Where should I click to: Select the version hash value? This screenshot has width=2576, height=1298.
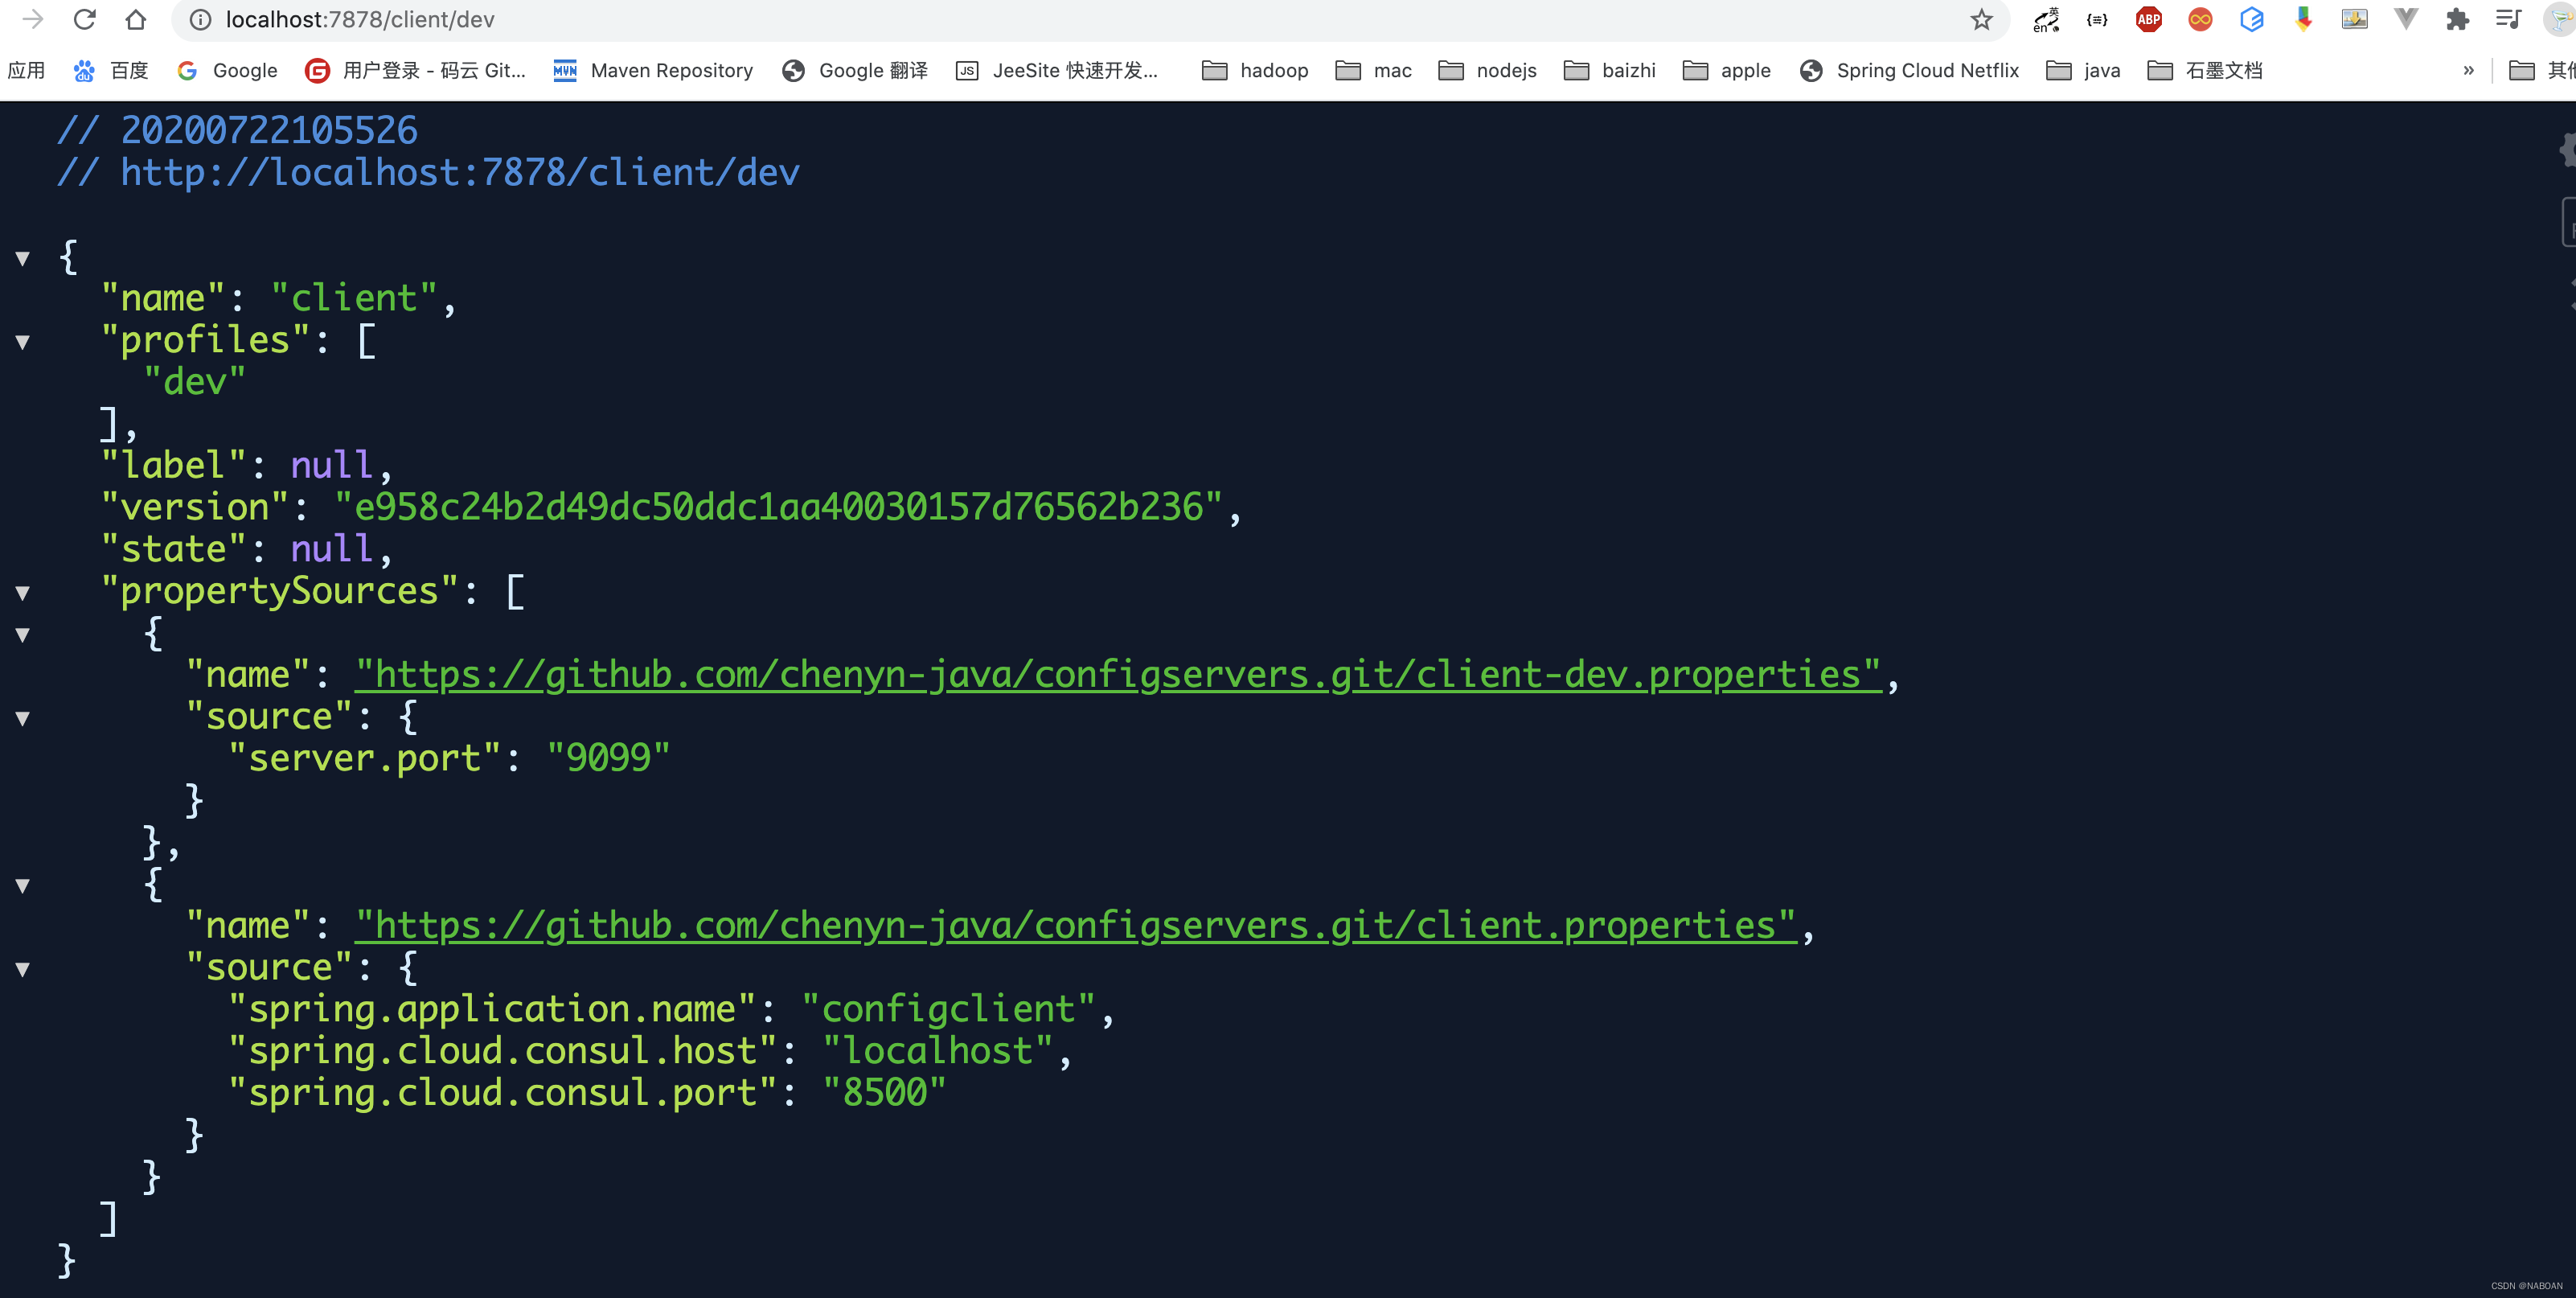779,508
